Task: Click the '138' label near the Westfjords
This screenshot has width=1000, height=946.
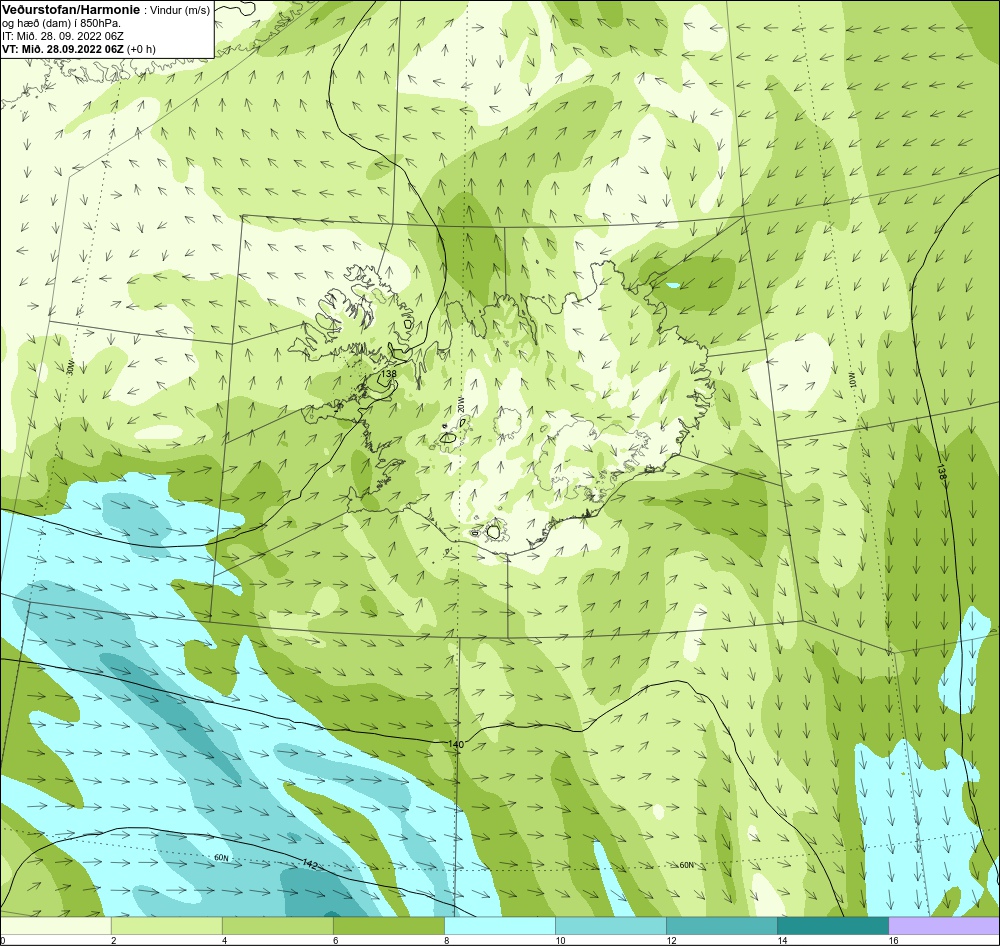Action: (388, 374)
